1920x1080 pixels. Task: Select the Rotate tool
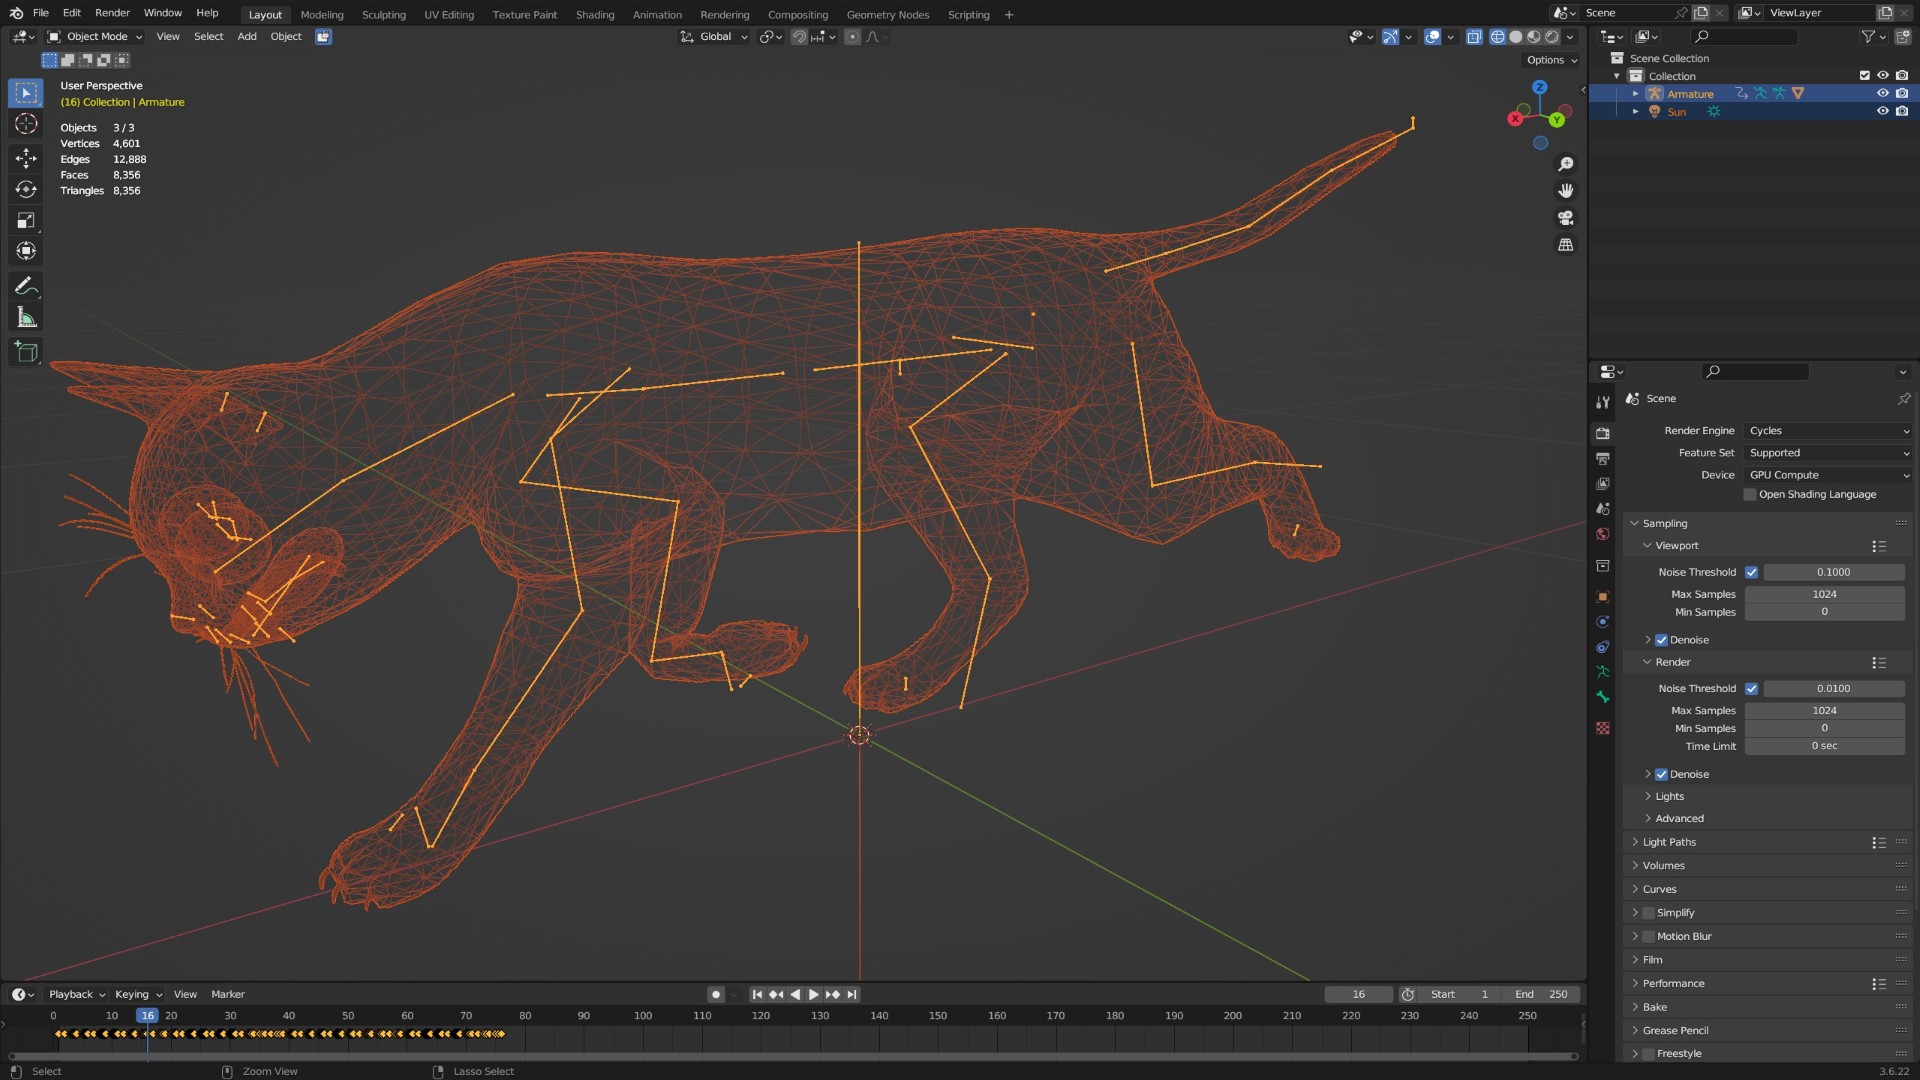[26, 189]
